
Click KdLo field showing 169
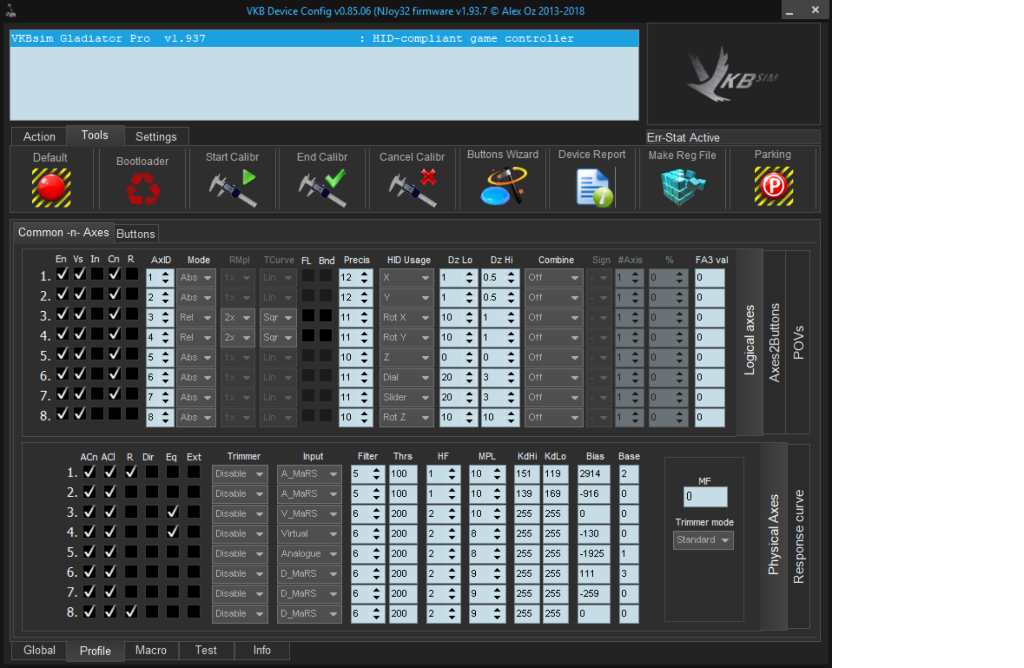click(x=555, y=494)
